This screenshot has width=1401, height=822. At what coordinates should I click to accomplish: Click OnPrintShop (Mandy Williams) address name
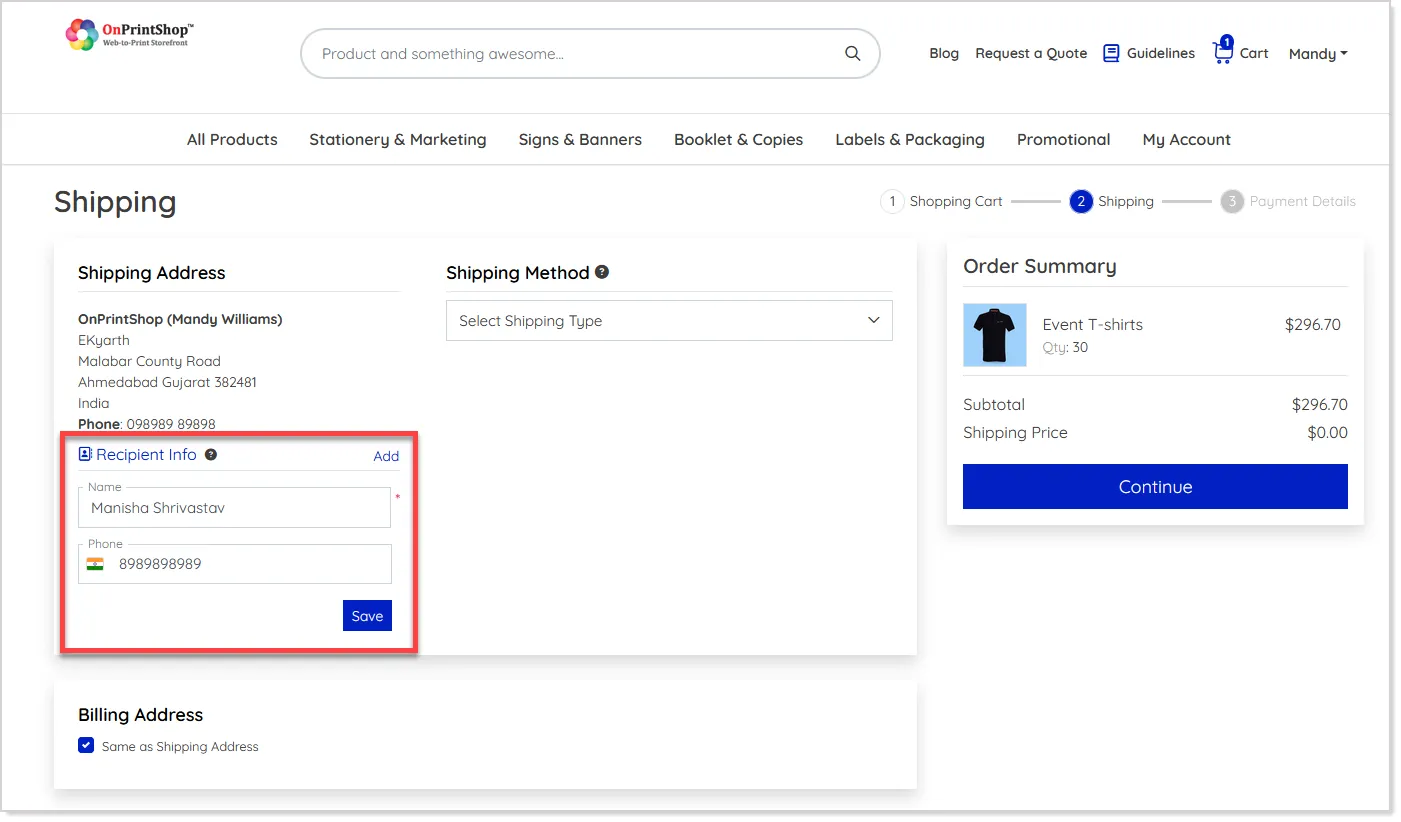tap(180, 320)
